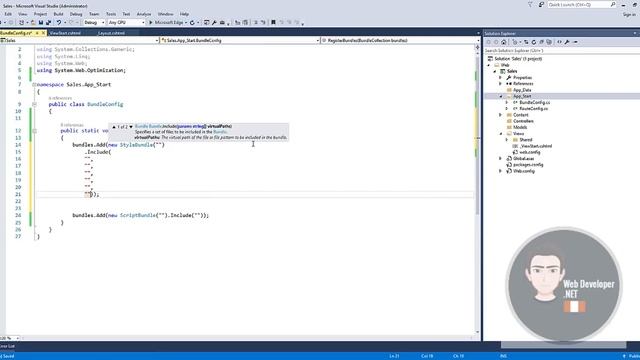
Task: Click the wrench icon in the main toolbar
Action: 214,22
